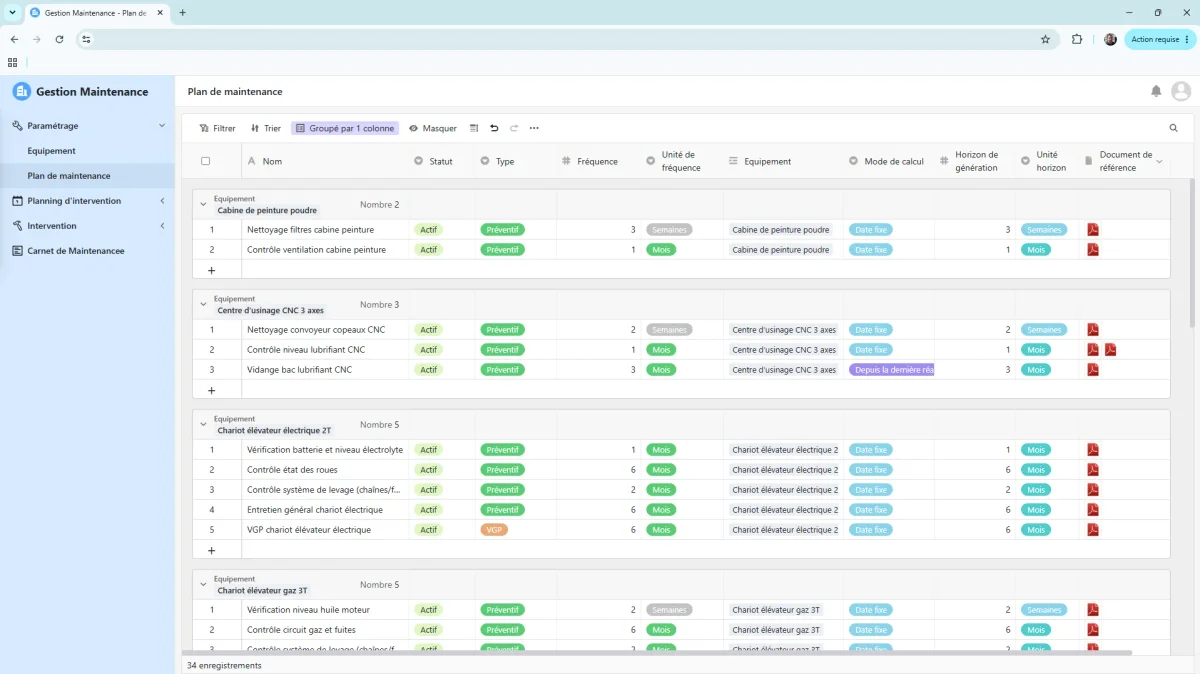Click Semaines tag of Nettoyage filtres cabine peinture
This screenshot has width=1200, height=674.
[669, 230]
